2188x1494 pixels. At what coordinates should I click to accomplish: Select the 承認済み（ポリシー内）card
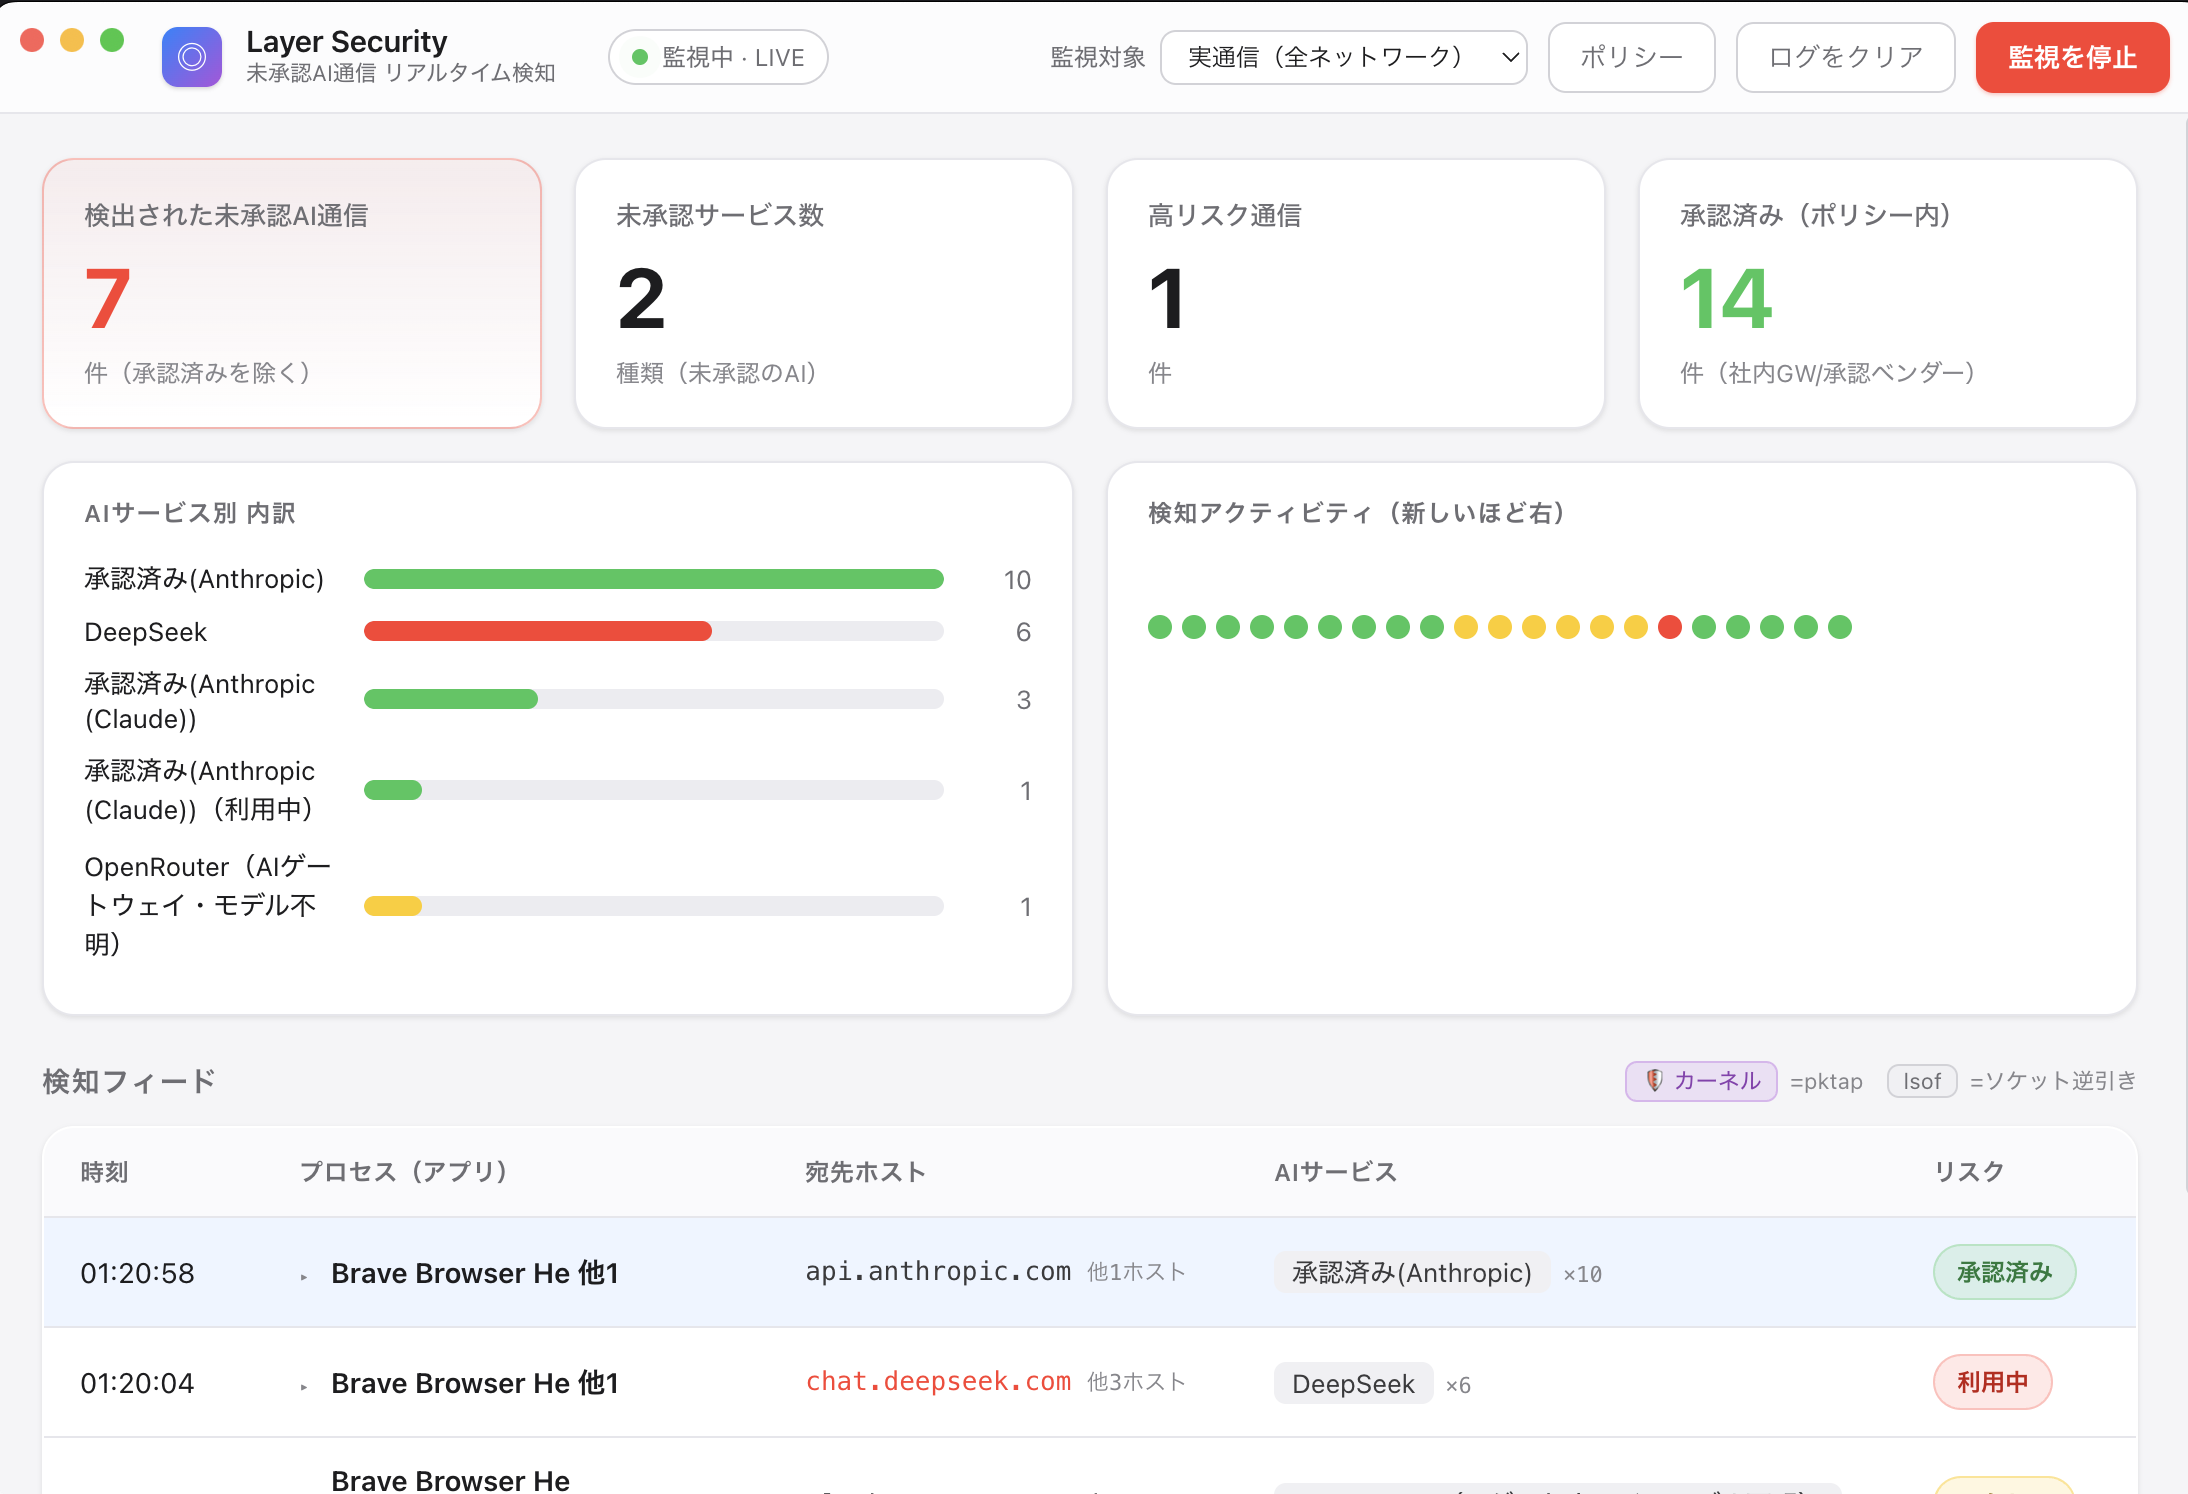click(x=1888, y=293)
